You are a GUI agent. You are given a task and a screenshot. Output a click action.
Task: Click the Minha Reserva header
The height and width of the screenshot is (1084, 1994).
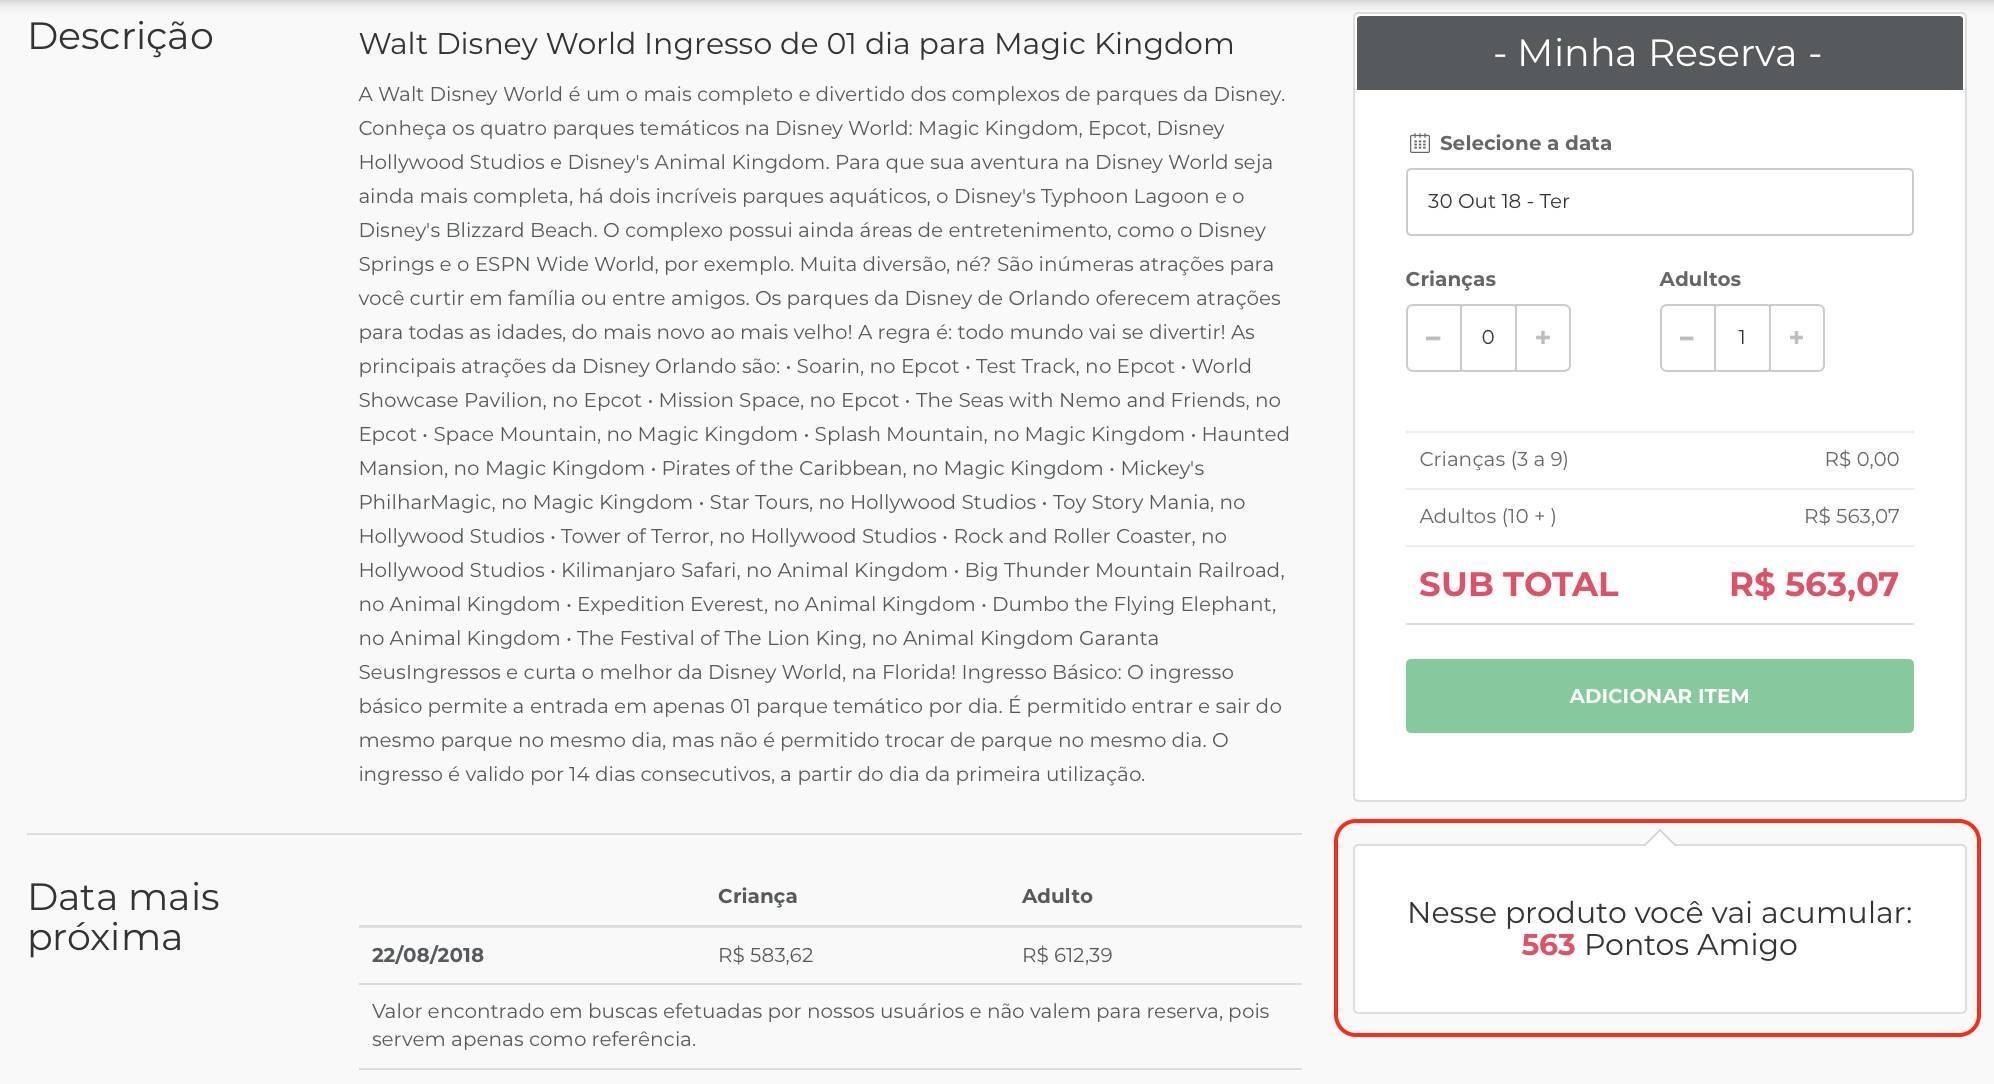[1659, 53]
